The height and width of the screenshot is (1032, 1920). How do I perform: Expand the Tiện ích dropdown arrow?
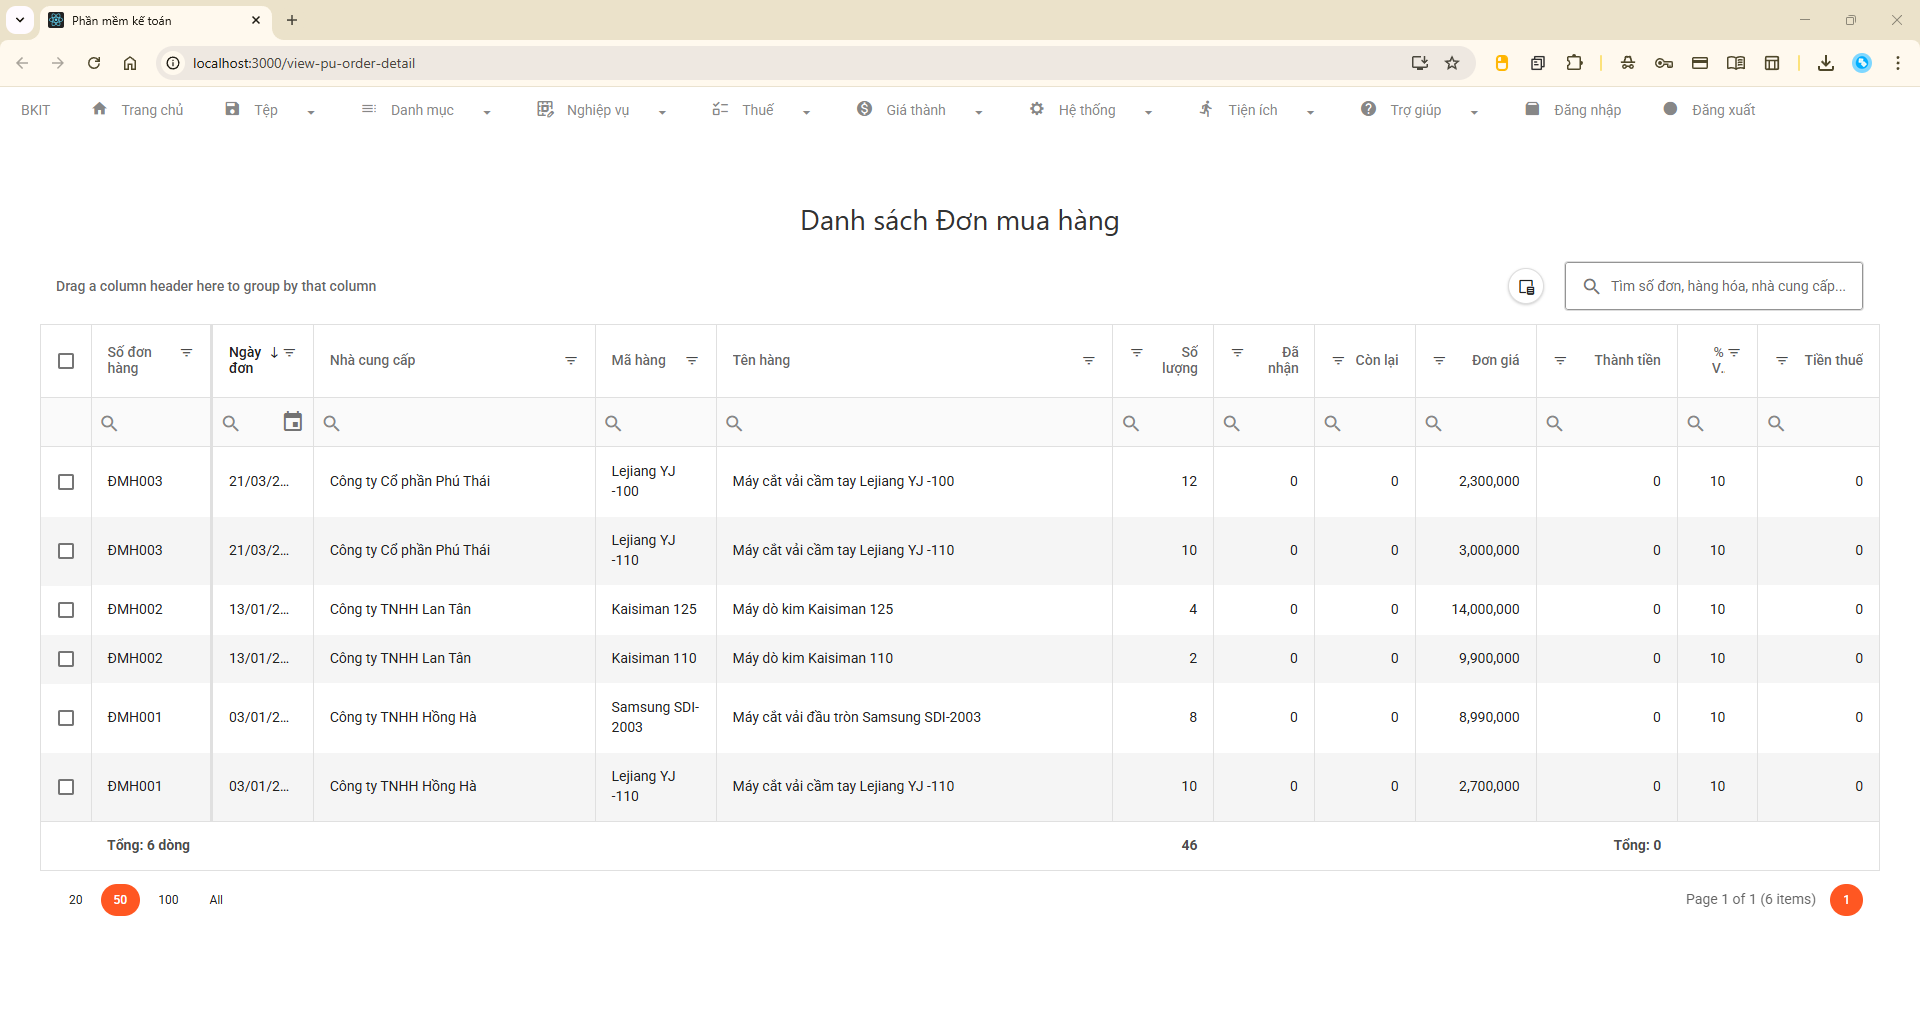(1310, 112)
